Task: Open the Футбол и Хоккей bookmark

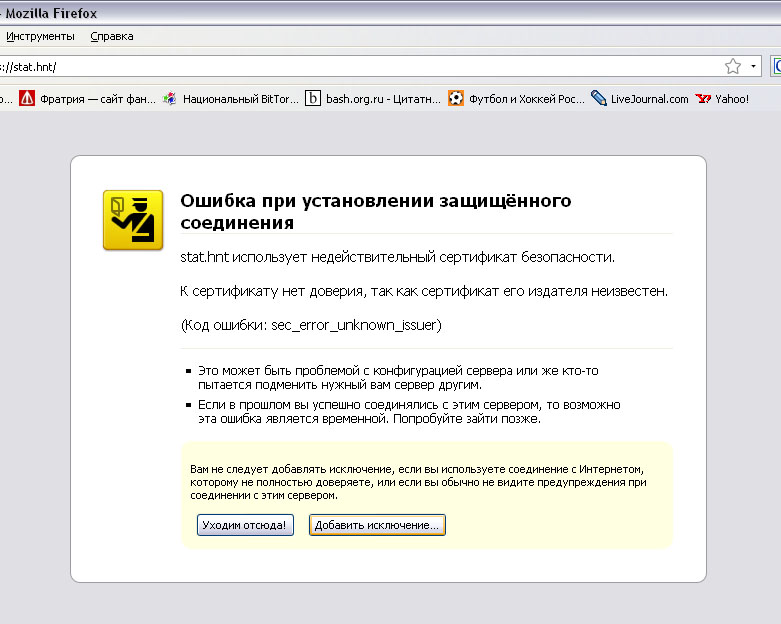Action: pos(516,99)
